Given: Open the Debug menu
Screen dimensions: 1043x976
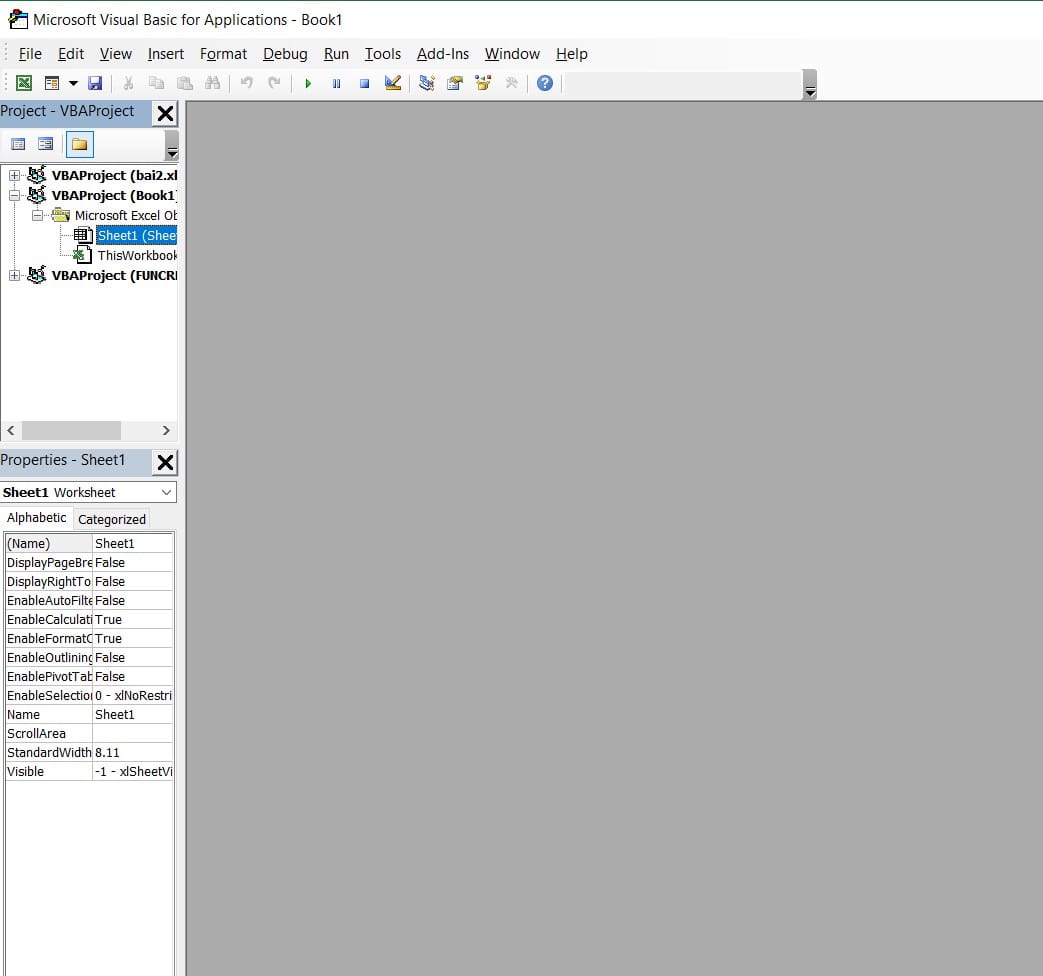Looking at the screenshot, I should pos(285,54).
